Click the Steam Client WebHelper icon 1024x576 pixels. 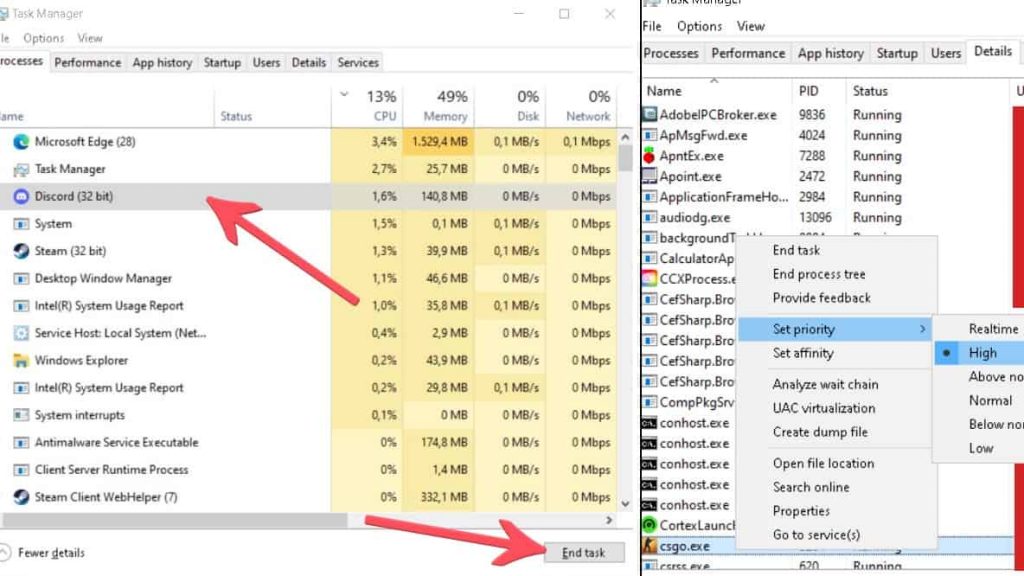point(21,497)
